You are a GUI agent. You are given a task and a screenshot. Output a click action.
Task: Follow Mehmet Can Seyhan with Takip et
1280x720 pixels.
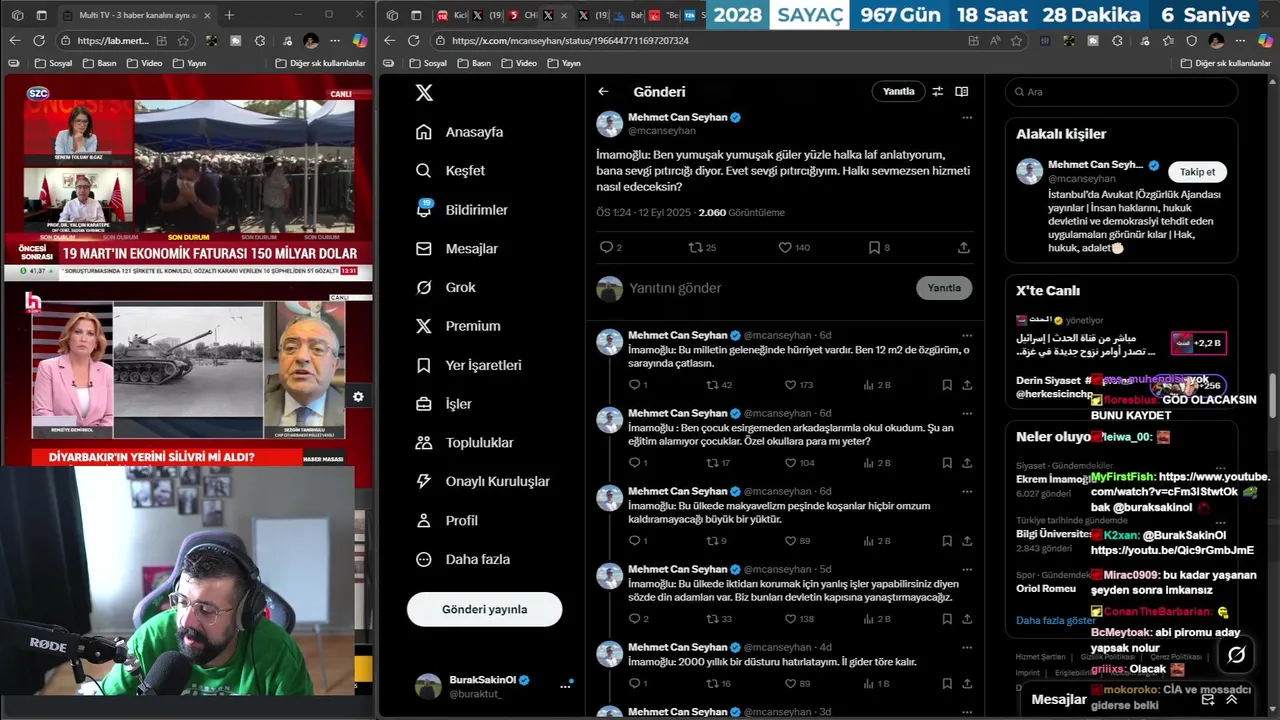click(1197, 172)
